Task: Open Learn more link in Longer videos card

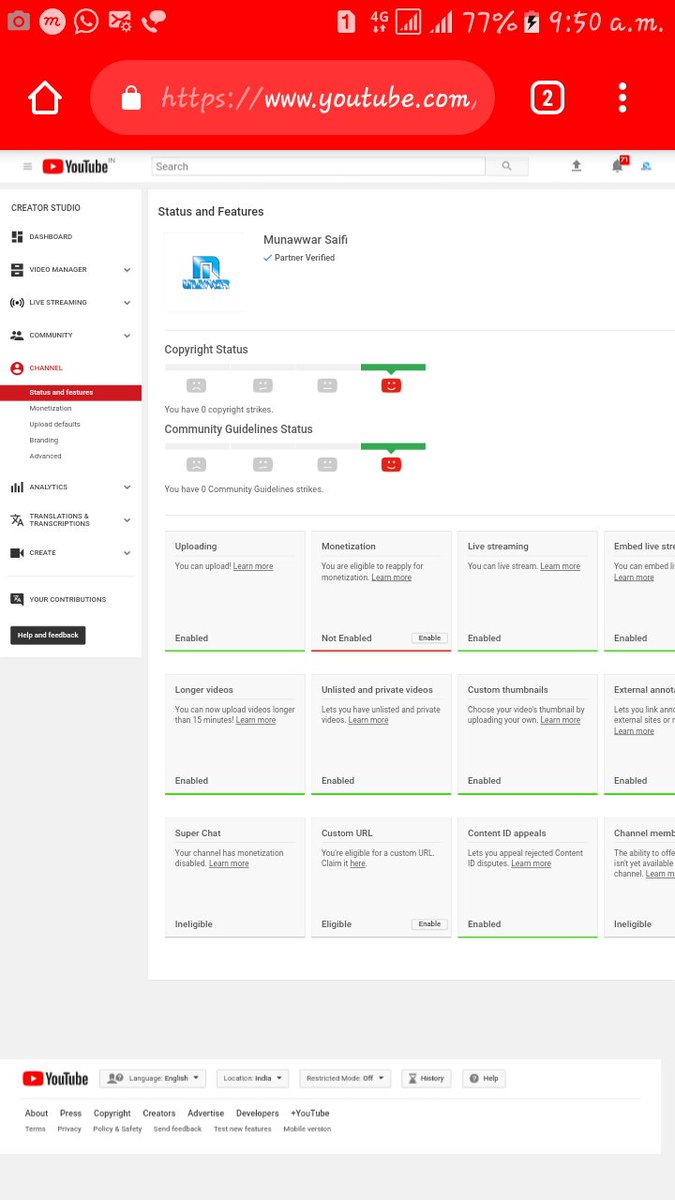Action: [x=256, y=720]
